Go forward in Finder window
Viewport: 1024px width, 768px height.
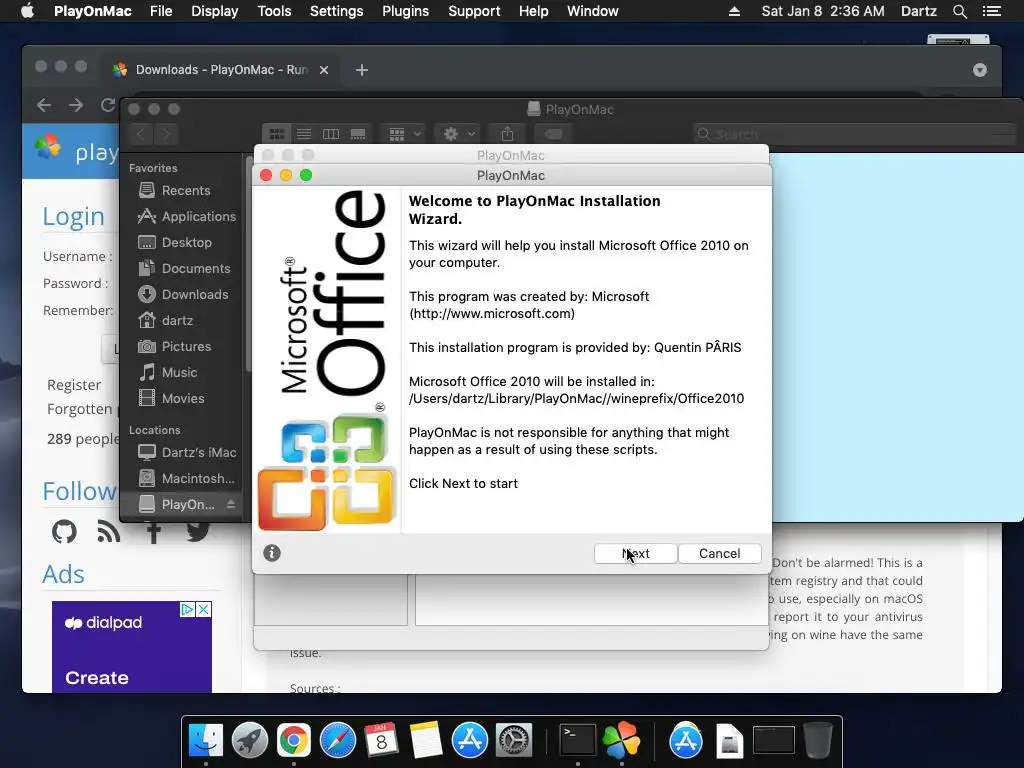166,134
